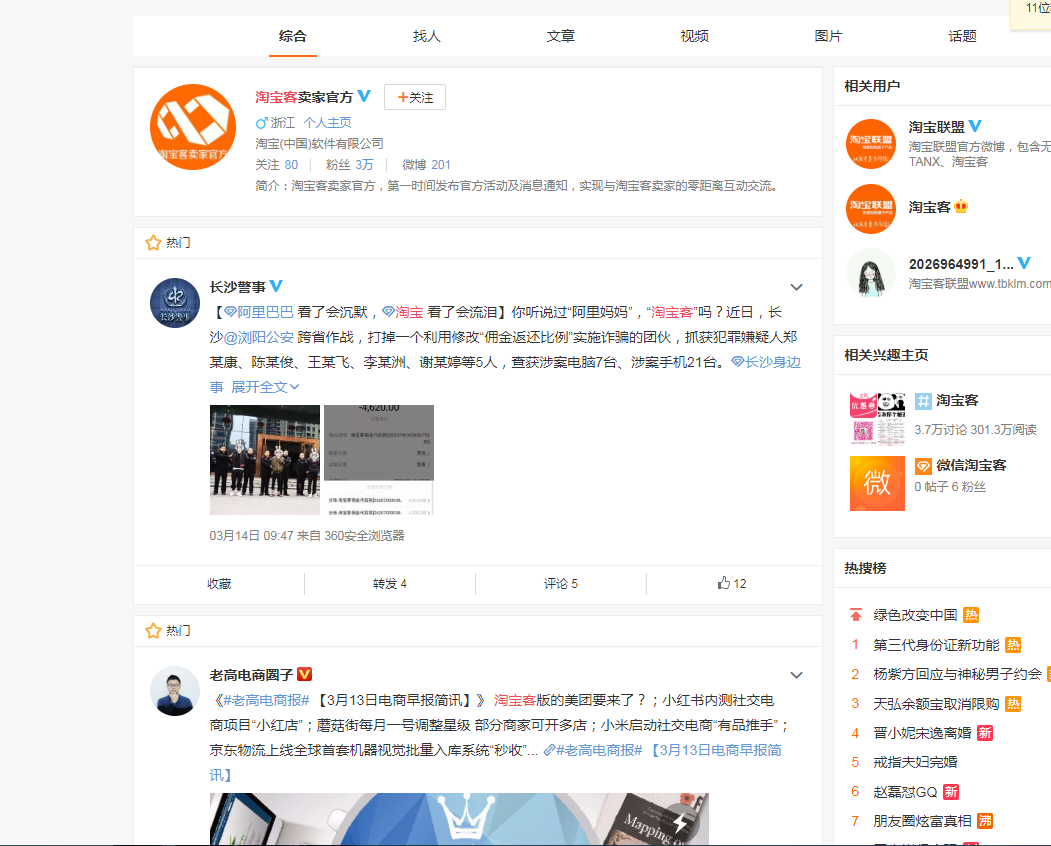Expand options menu on 老高电商圈子 post

point(796,675)
